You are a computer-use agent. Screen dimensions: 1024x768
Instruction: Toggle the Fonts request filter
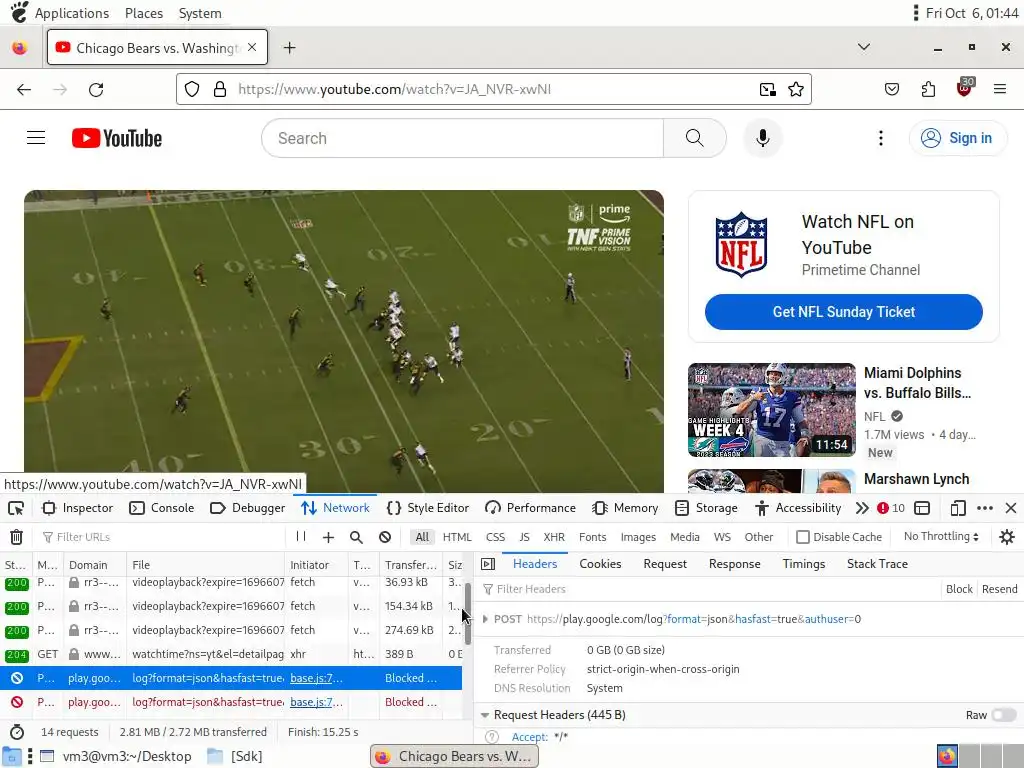(x=592, y=537)
